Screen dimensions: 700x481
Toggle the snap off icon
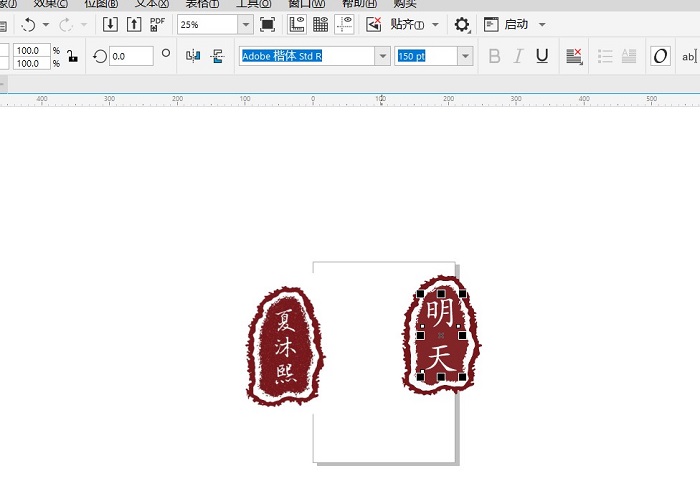373,24
